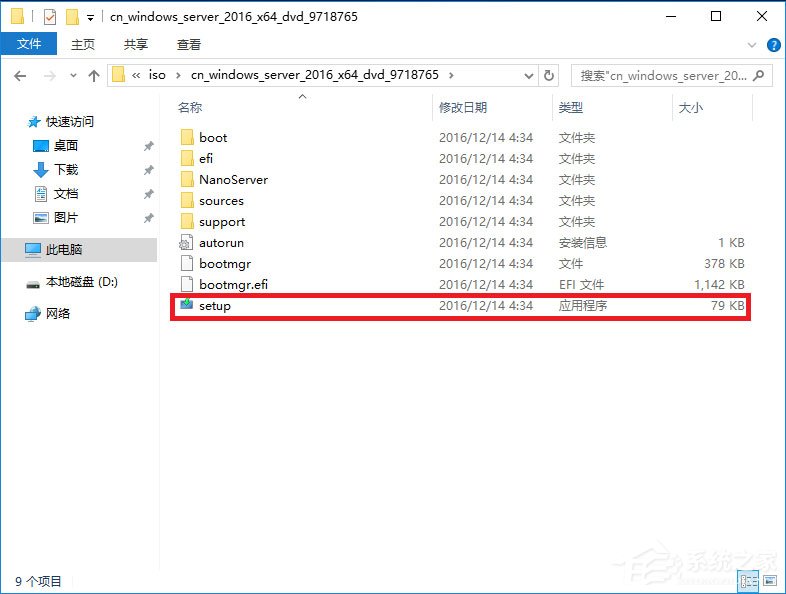Click the "1,142 KB" size cell
The width and height of the screenshot is (786, 594).
719,285
